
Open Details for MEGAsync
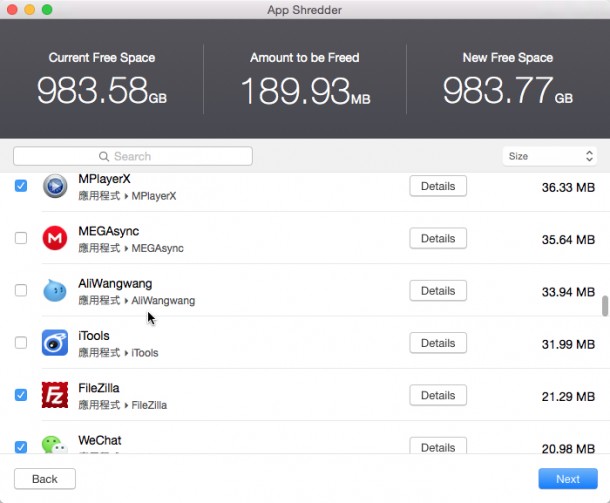[x=438, y=238]
